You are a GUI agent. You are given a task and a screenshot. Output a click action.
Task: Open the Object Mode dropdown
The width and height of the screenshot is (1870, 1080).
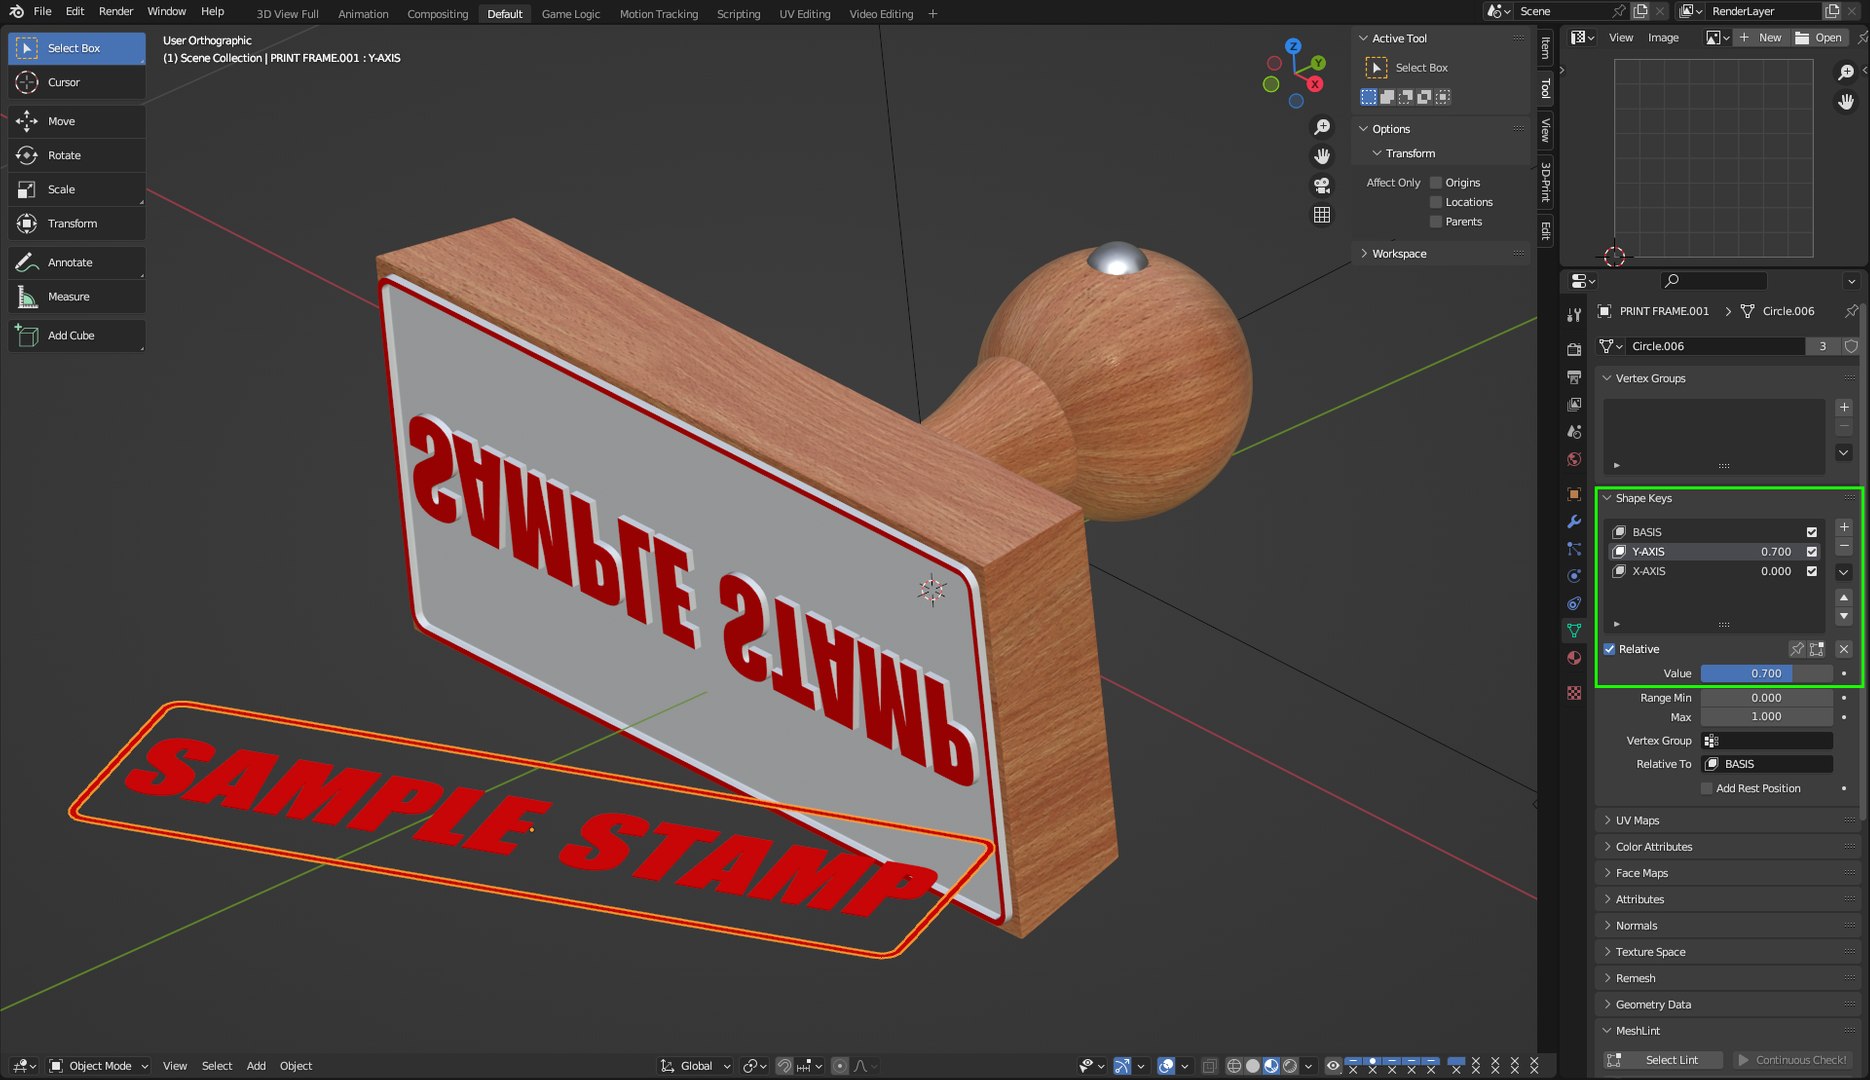(99, 1066)
